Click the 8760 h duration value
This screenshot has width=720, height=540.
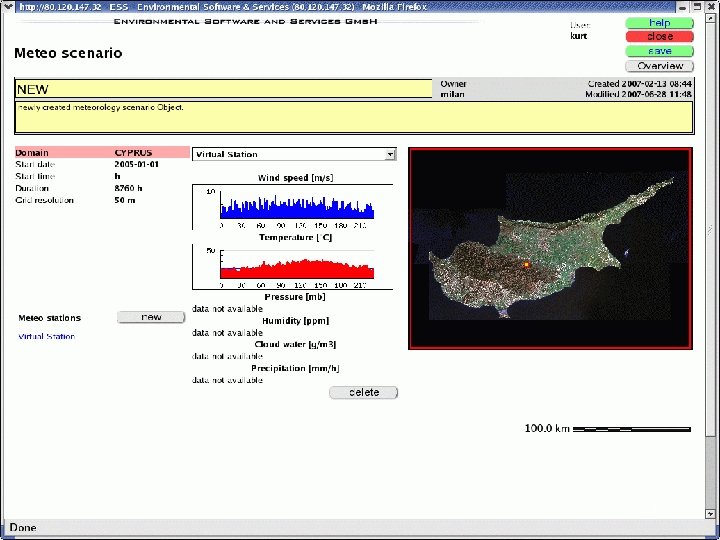tap(128, 188)
